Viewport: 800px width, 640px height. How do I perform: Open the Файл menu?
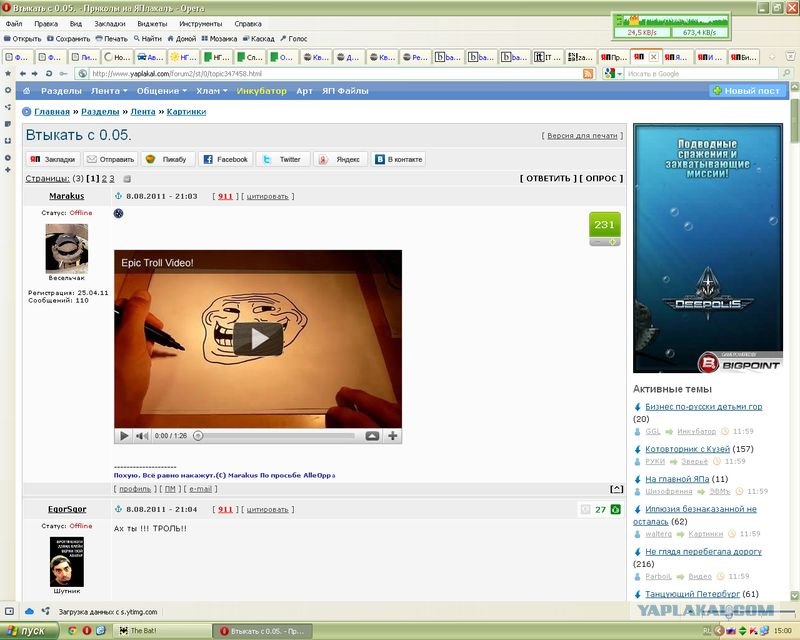[x=14, y=23]
